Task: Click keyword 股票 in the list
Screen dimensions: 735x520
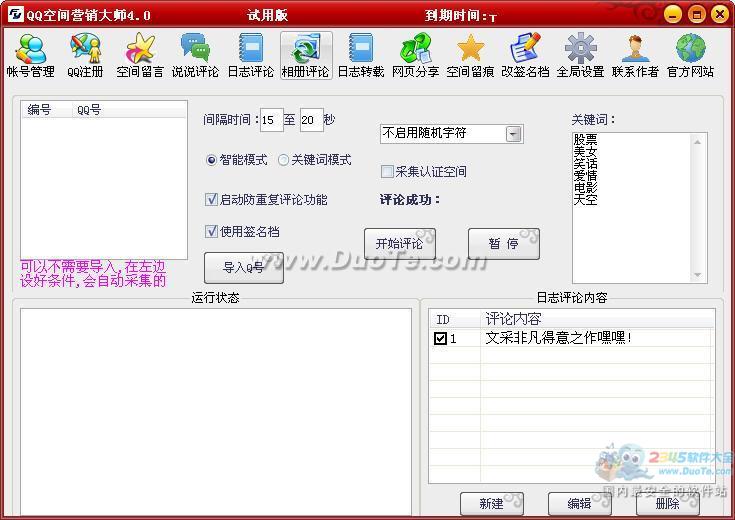Action: [585, 139]
